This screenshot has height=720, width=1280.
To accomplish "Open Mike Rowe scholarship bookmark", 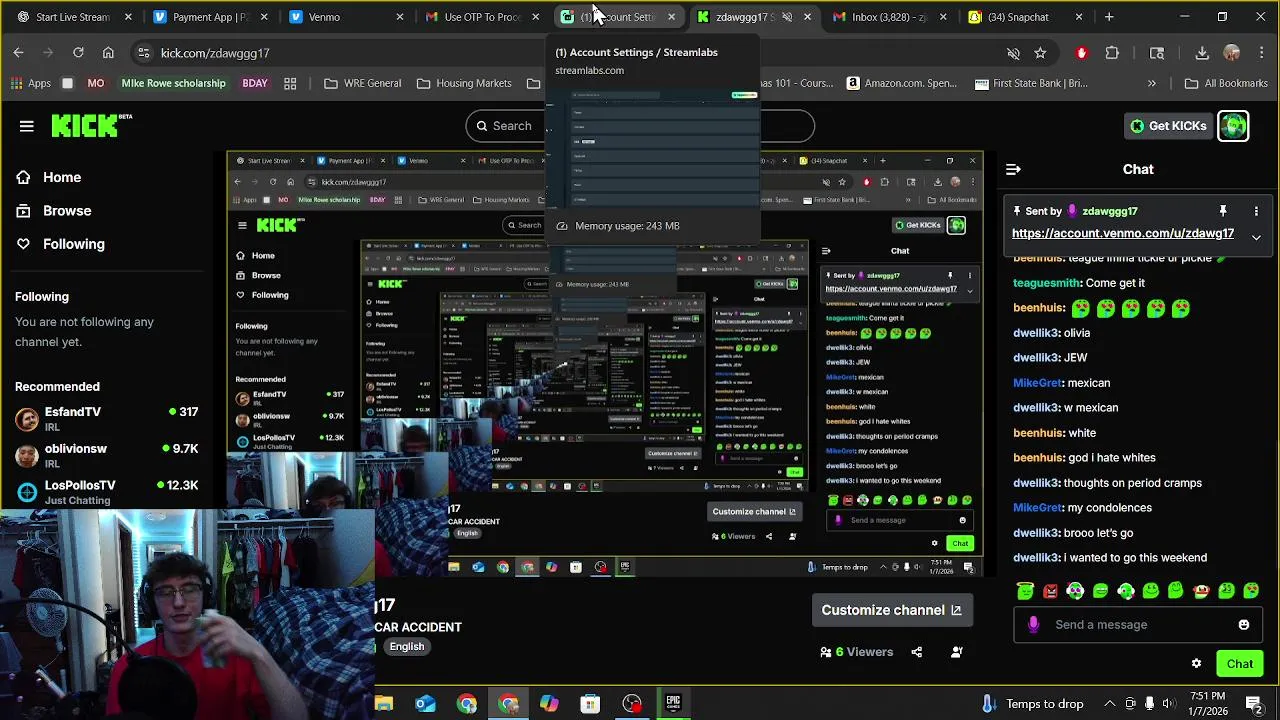I will point(173,83).
